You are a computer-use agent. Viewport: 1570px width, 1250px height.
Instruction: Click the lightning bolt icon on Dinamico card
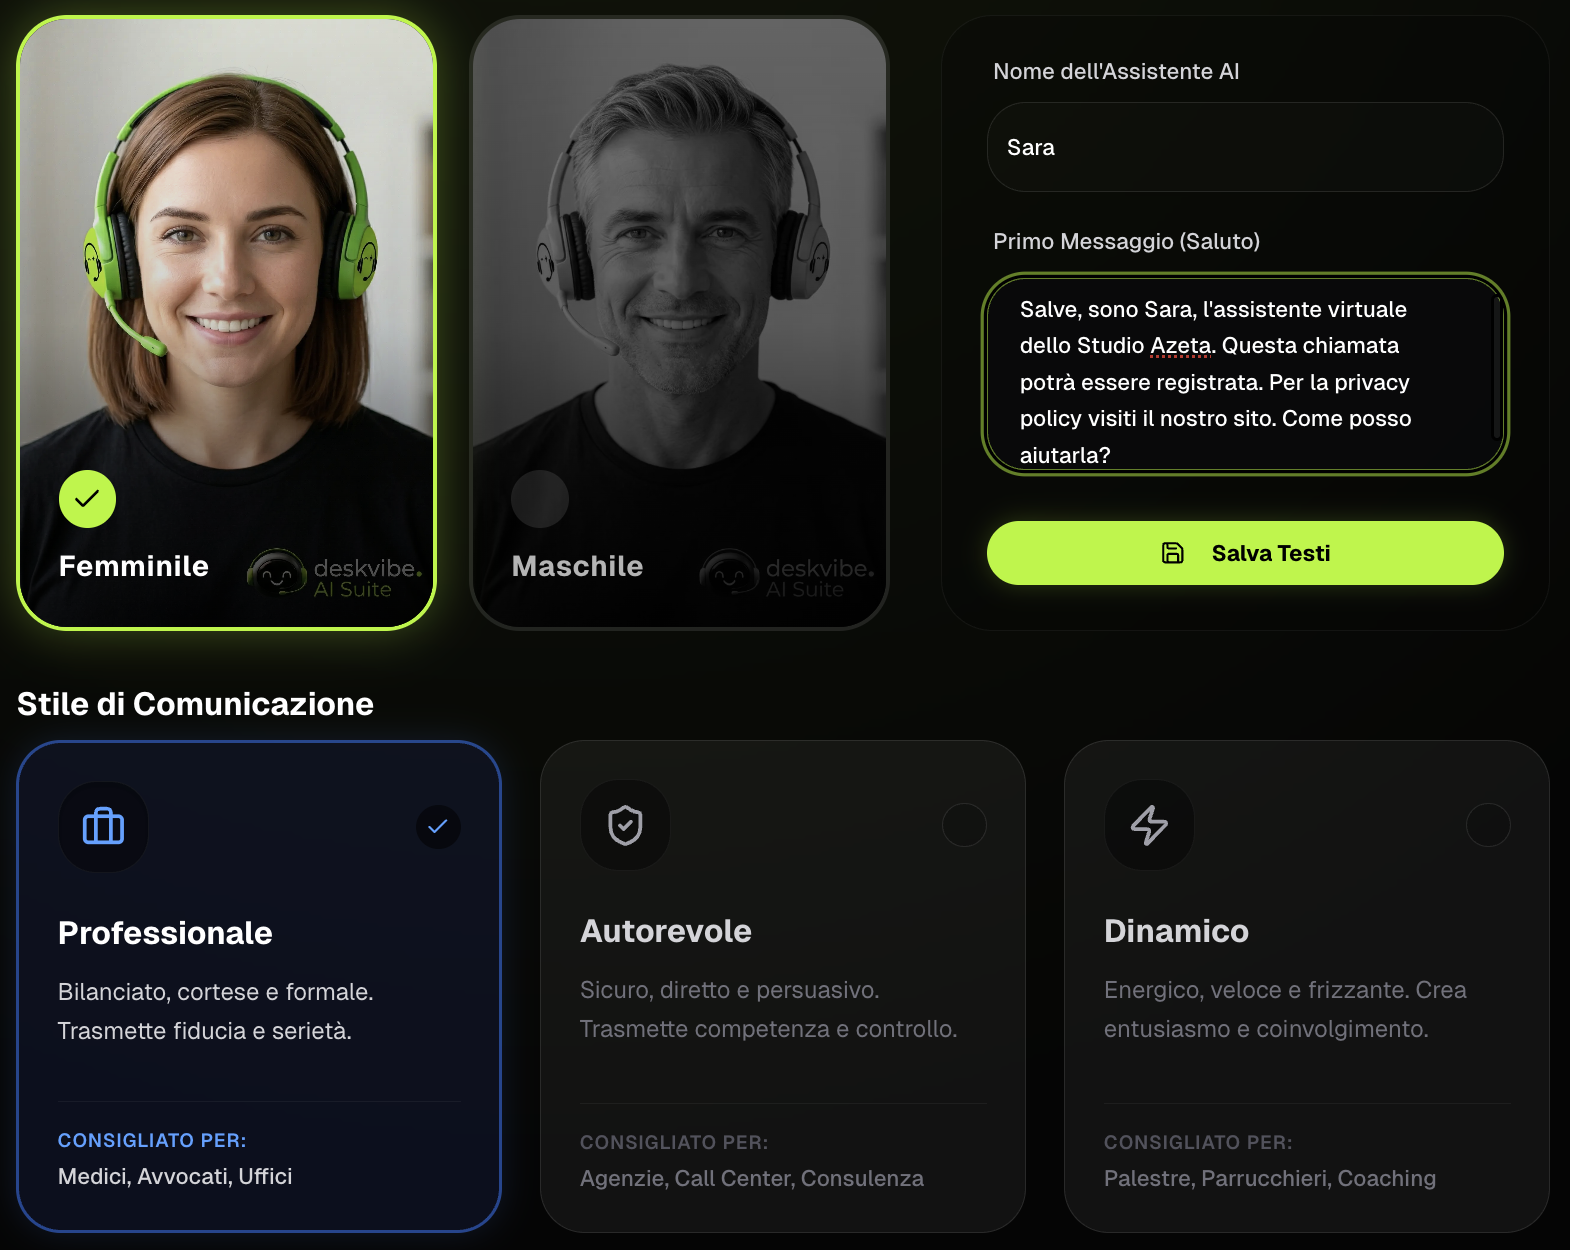[x=1149, y=826]
